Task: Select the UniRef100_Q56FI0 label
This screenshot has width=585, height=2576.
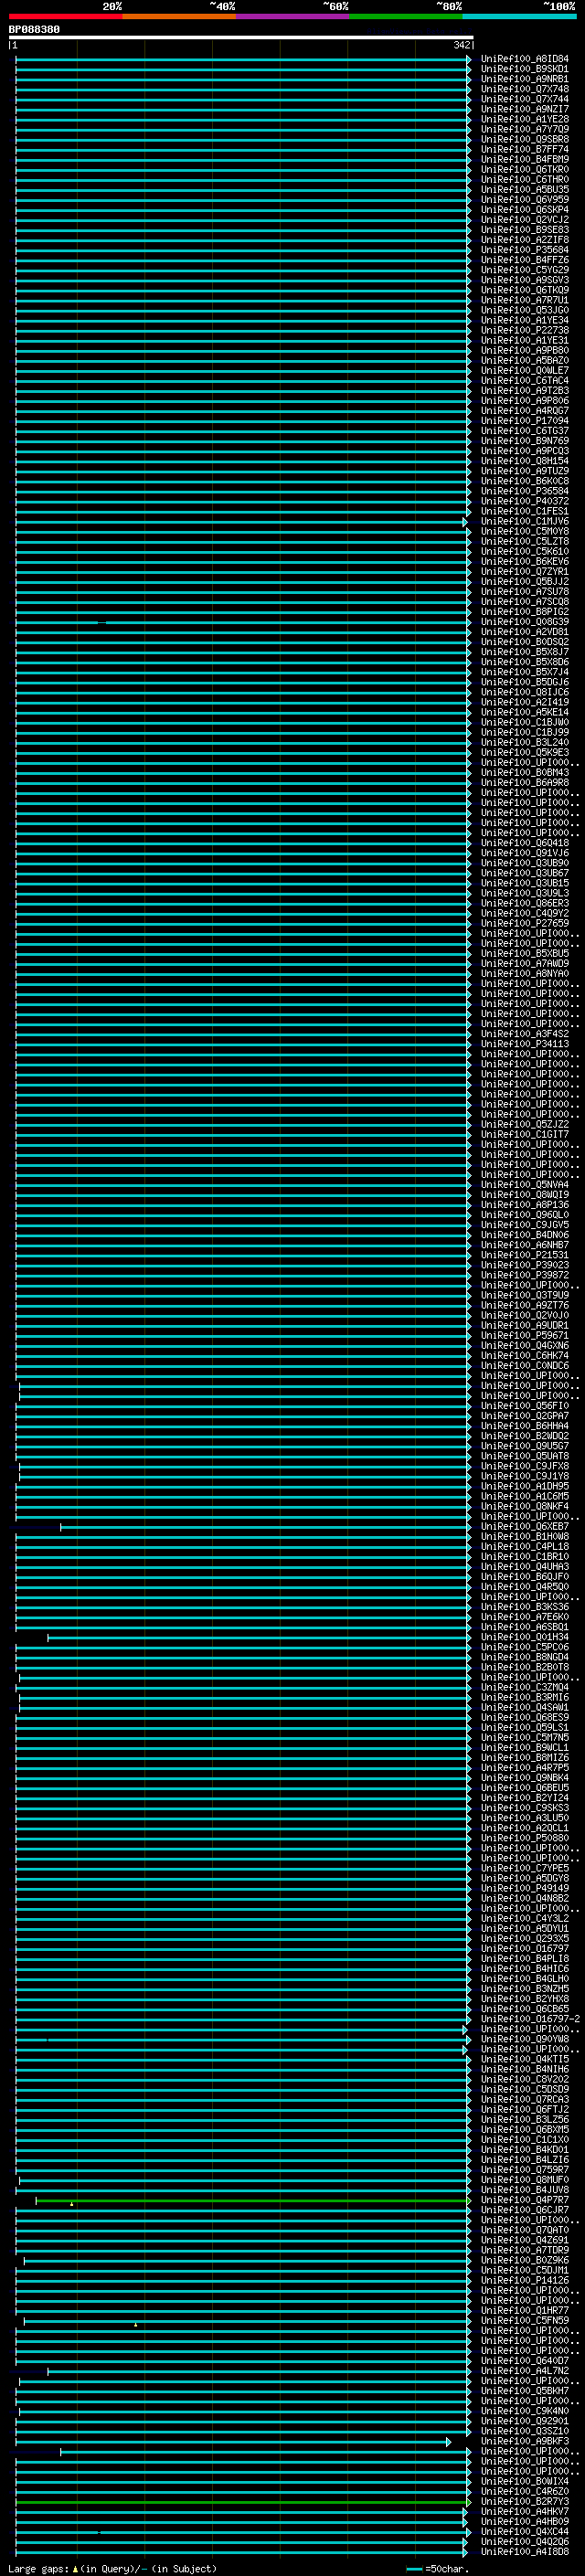Action: (524, 1406)
